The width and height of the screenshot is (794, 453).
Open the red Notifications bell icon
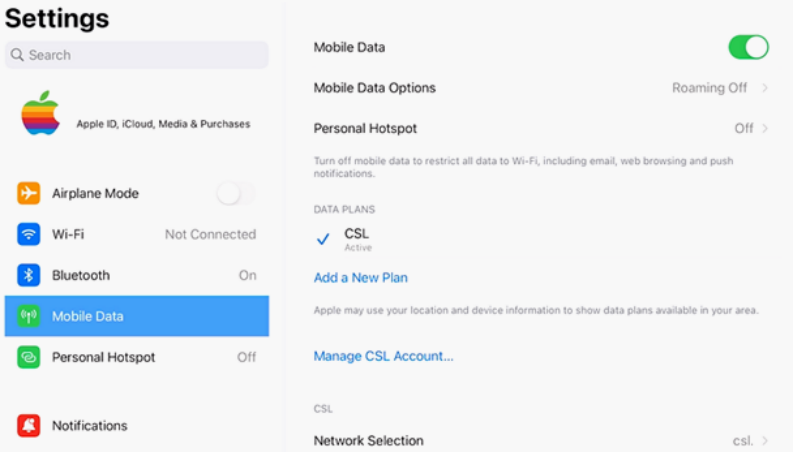click(x=28, y=426)
